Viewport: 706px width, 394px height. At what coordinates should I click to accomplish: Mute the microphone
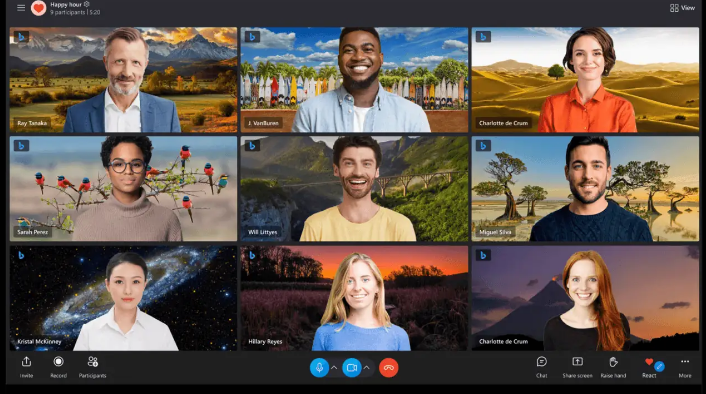pos(319,368)
